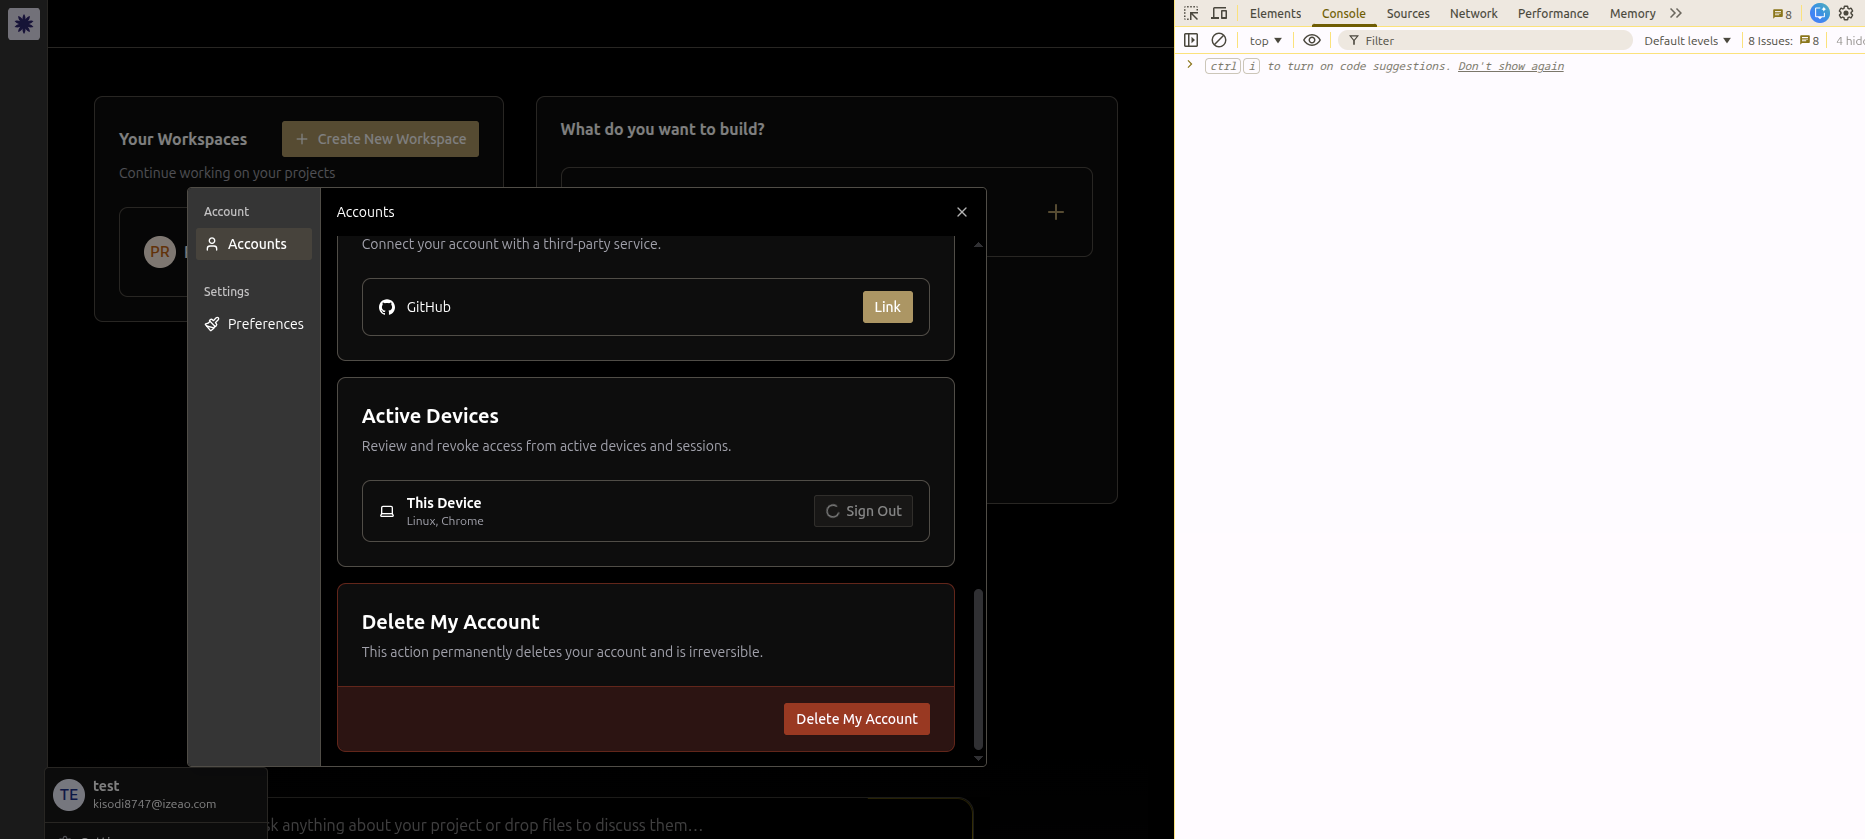Click the app logo icon in the top-left corner

click(24, 24)
